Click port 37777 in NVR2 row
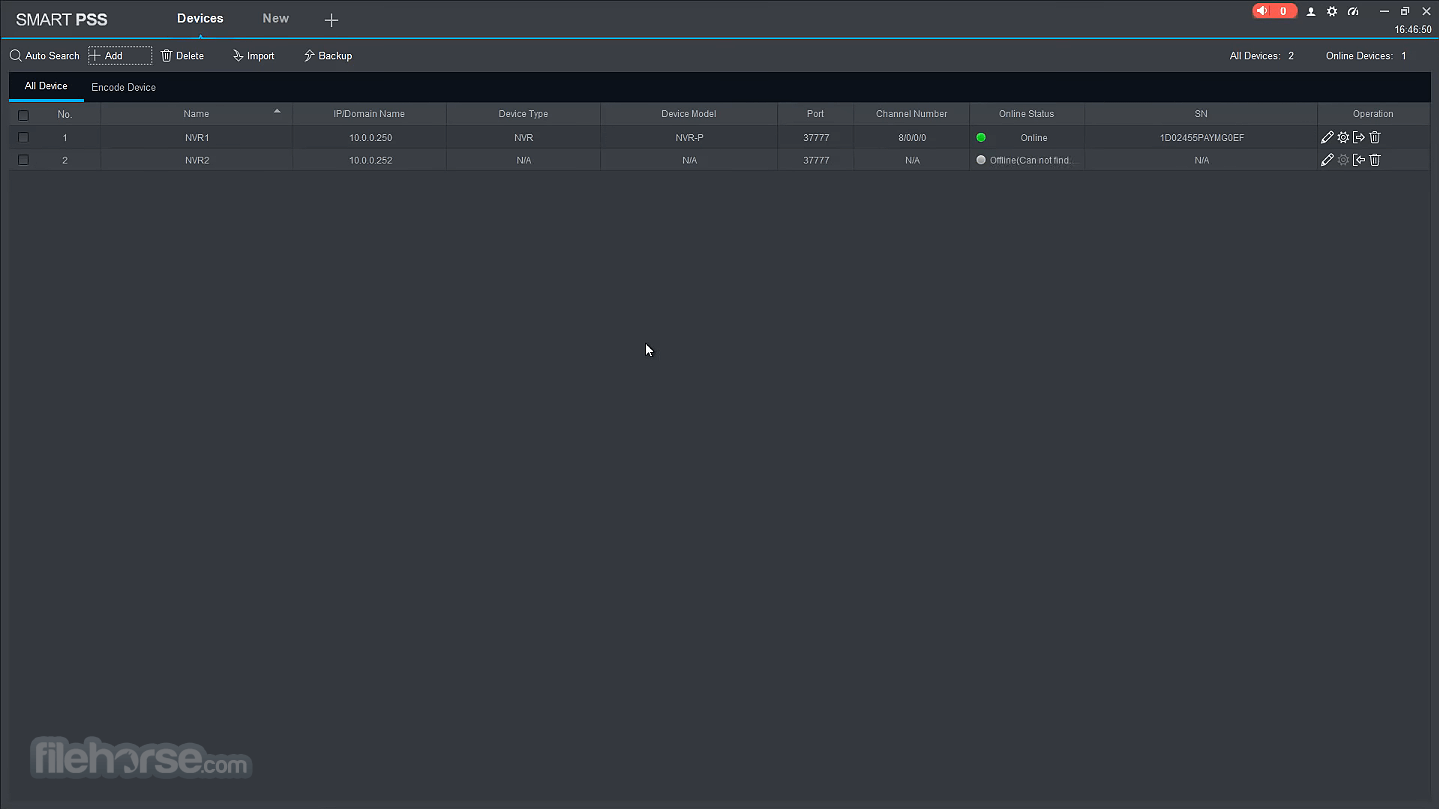The width and height of the screenshot is (1439, 809). [x=815, y=160]
